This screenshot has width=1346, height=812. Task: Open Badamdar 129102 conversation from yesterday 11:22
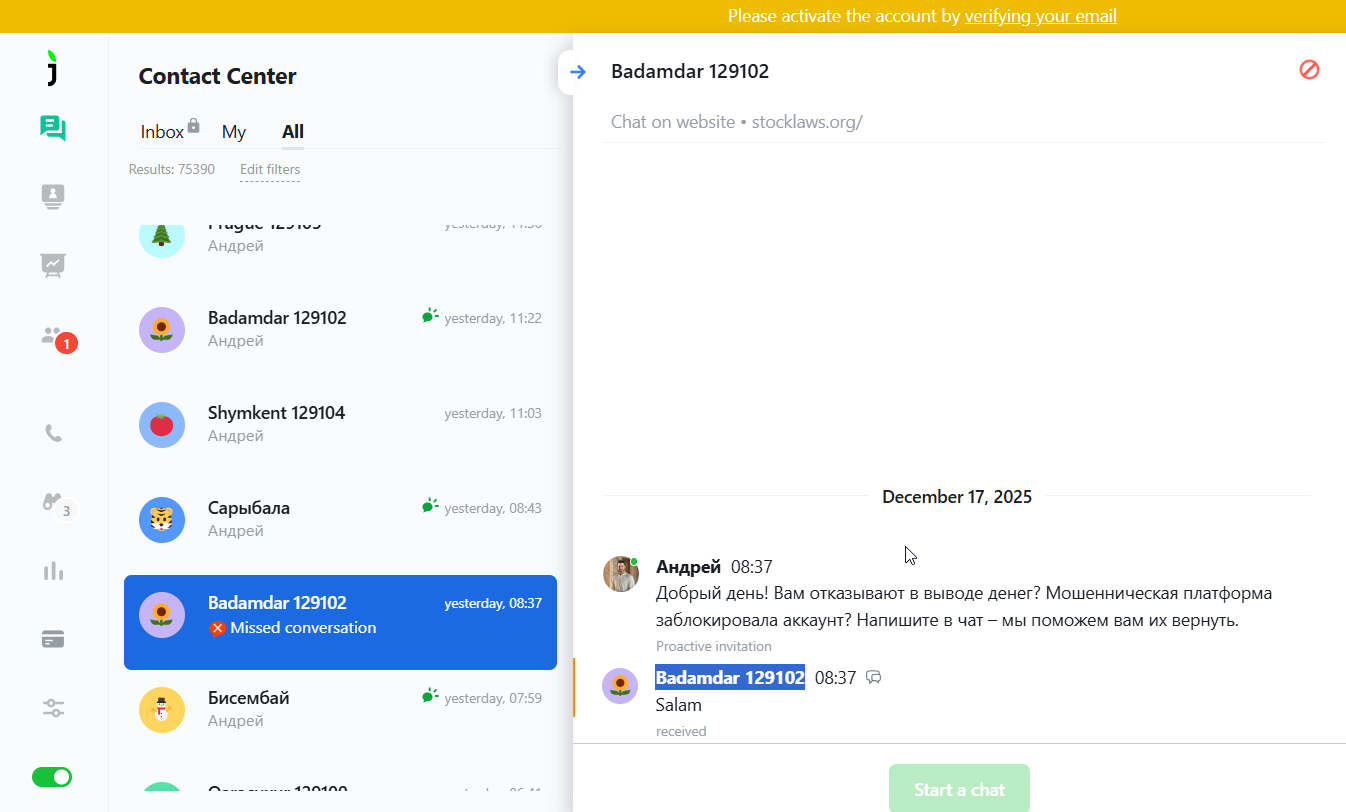(x=340, y=330)
